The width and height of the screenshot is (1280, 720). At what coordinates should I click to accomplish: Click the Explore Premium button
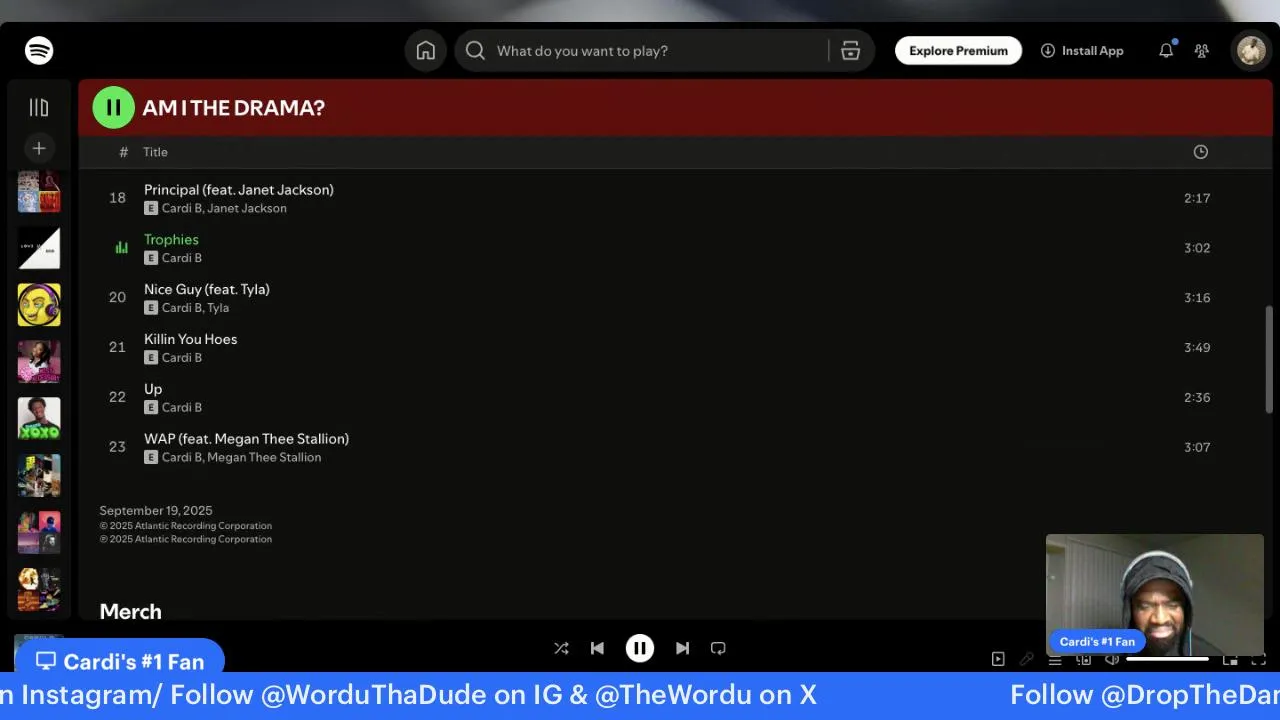[x=958, y=51]
